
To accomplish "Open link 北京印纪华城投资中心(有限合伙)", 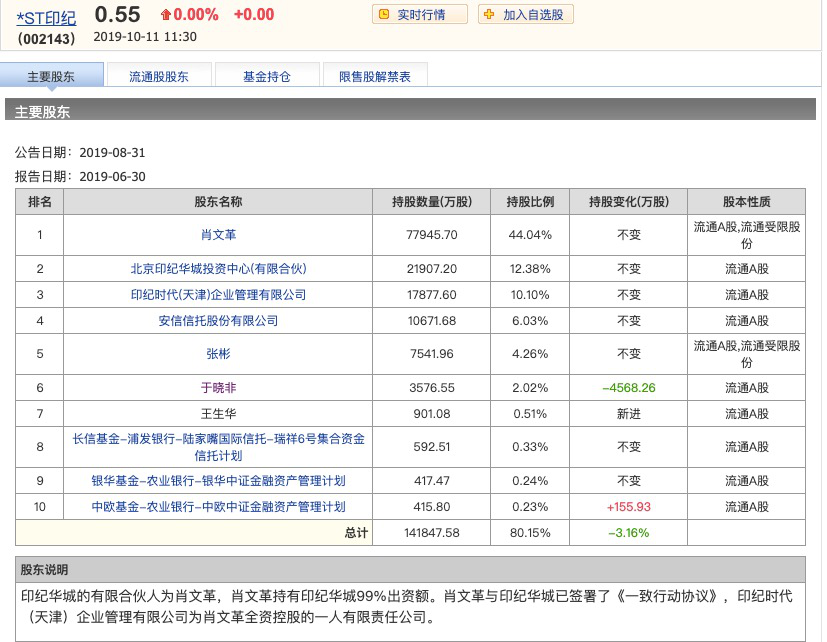I will click(x=218, y=269).
